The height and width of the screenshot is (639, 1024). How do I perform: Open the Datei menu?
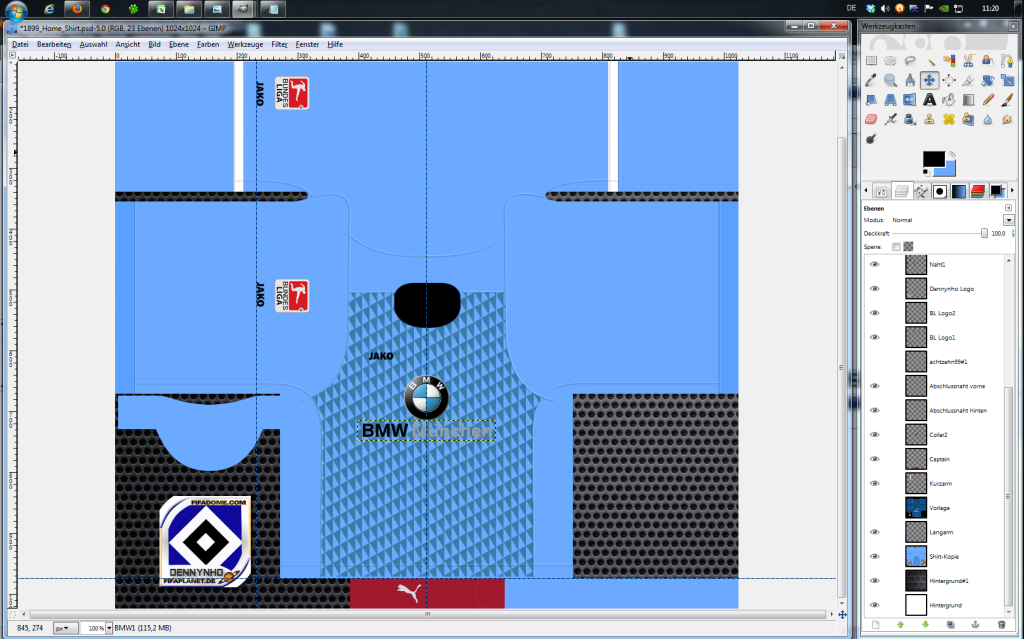[20, 44]
